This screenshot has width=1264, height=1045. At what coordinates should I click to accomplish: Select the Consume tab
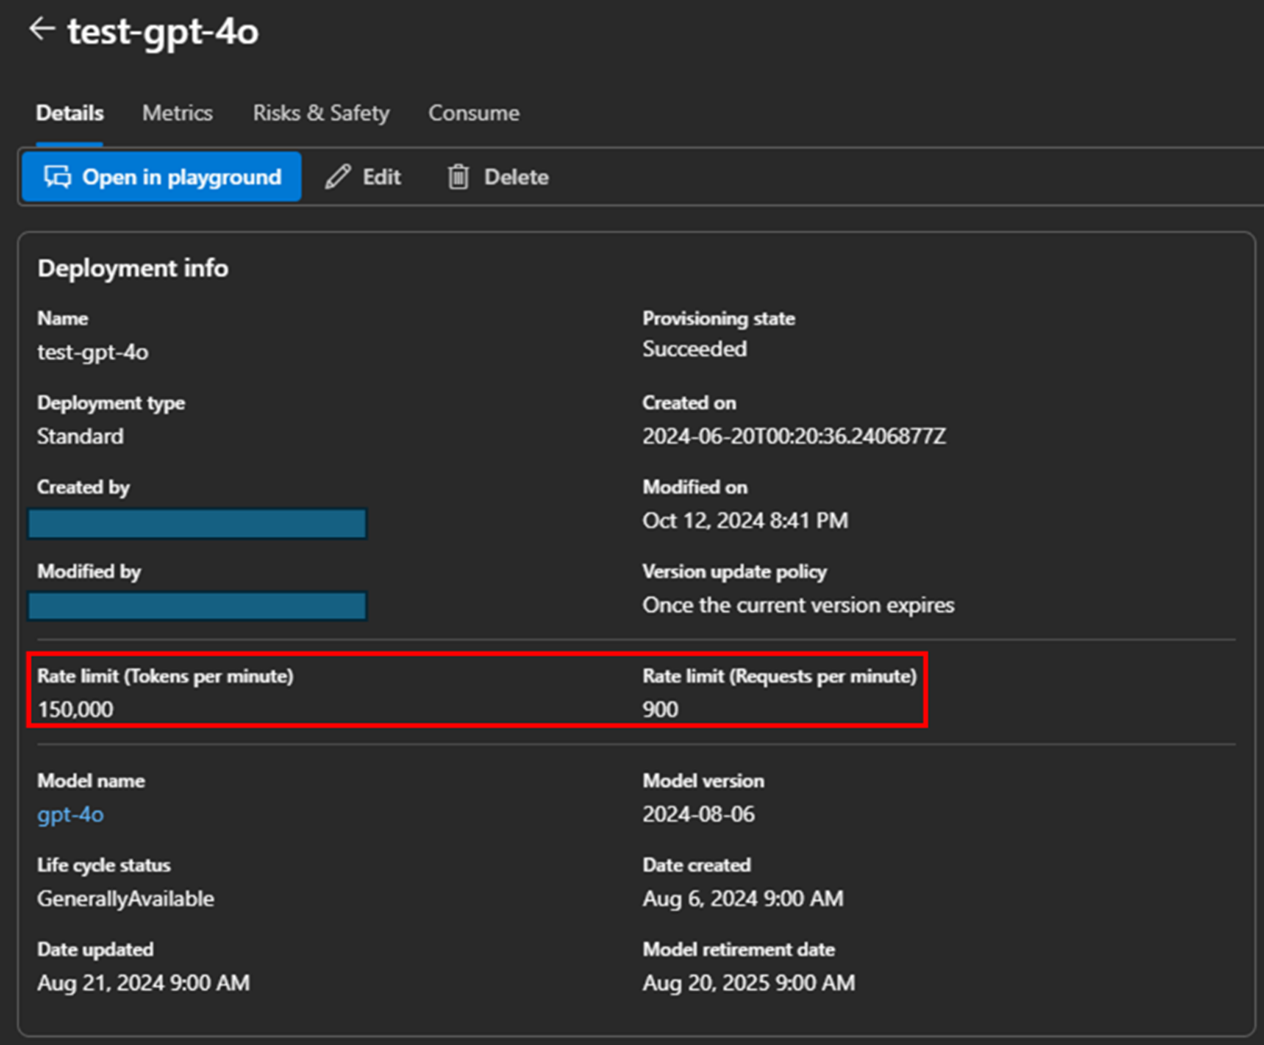(x=474, y=113)
